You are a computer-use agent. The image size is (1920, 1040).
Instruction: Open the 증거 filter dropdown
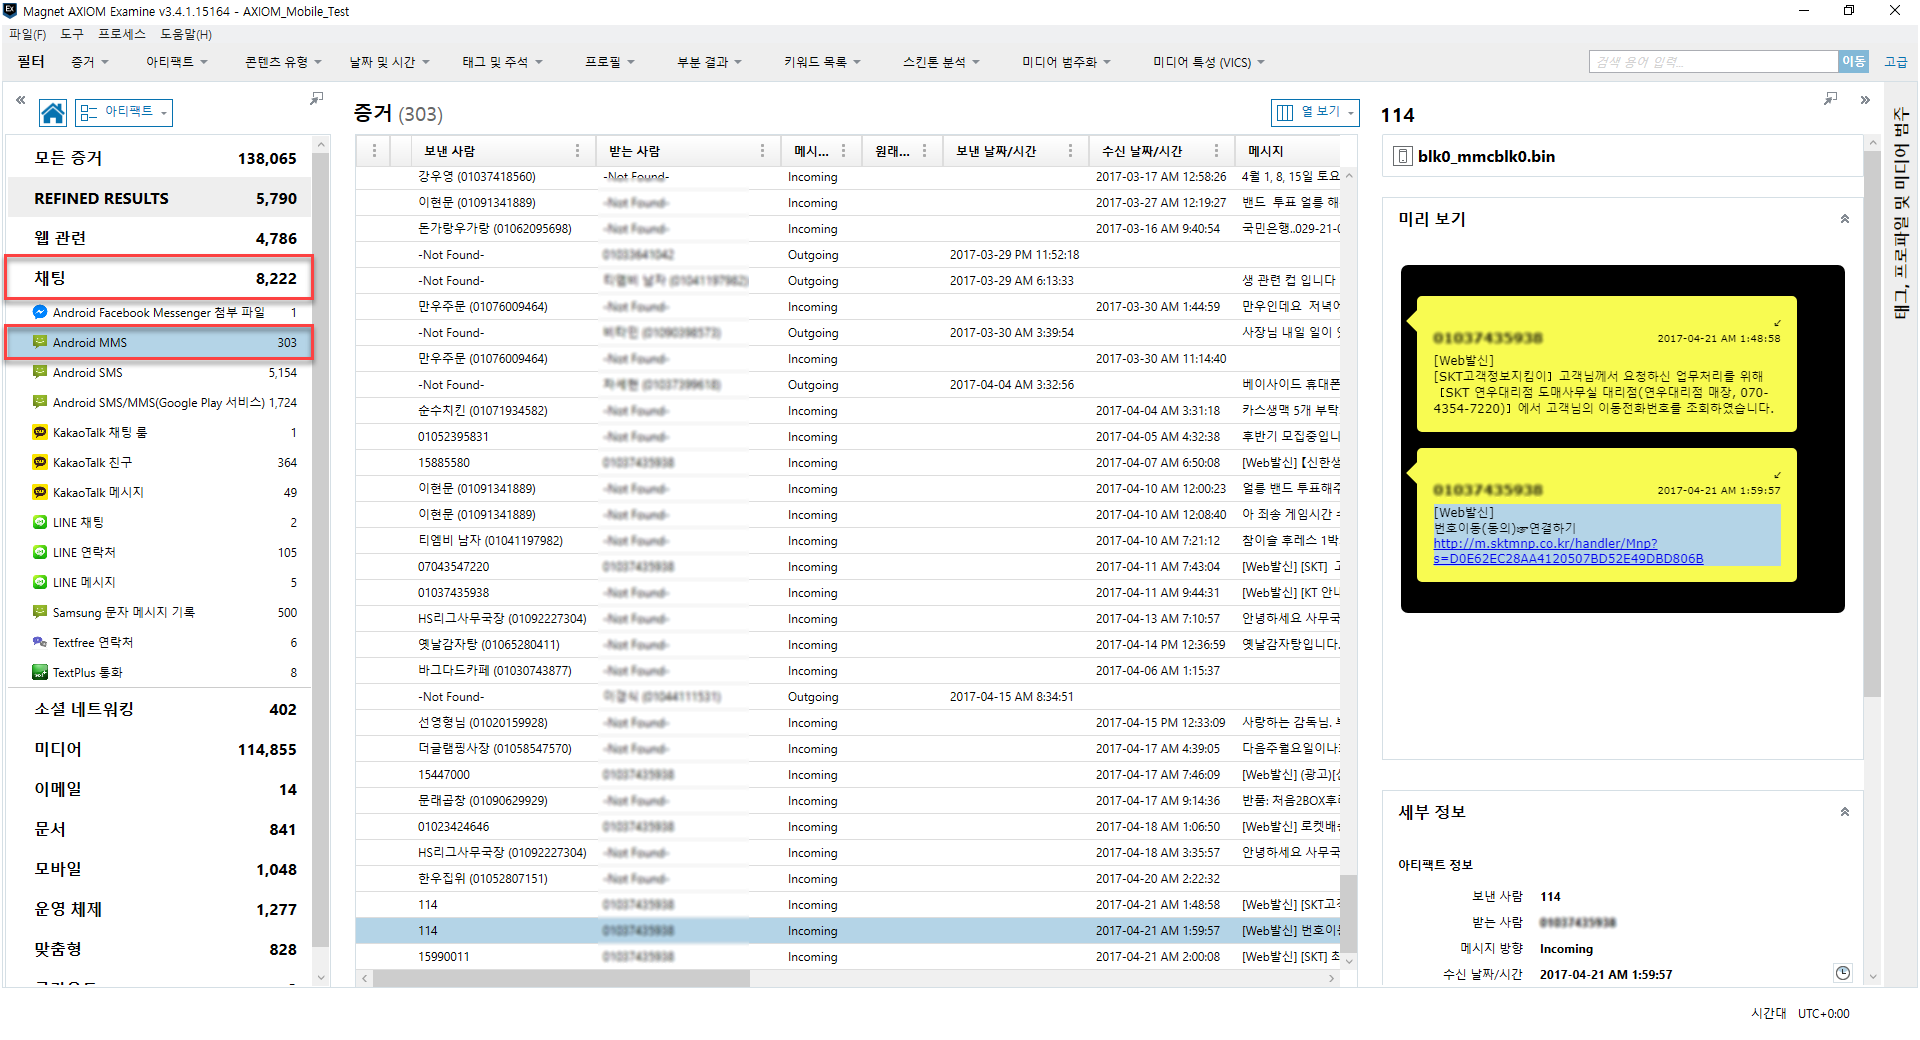pyautogui.click(x=90, y=62)
